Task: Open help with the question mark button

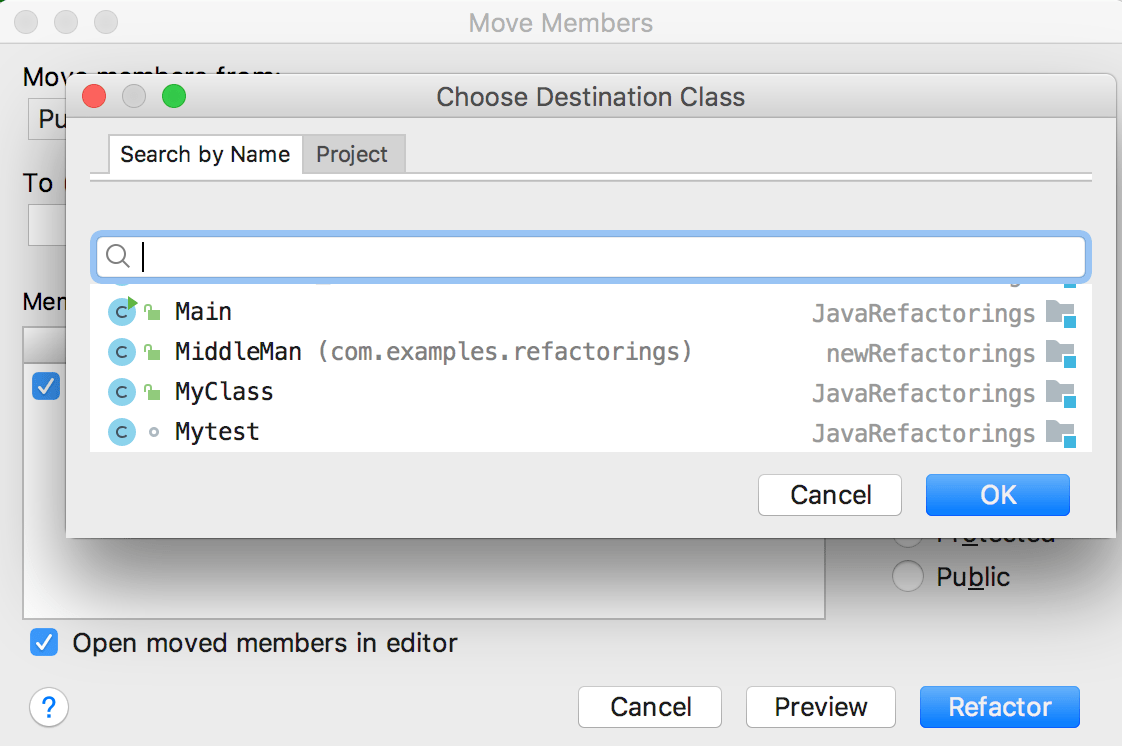Action: 49,707
